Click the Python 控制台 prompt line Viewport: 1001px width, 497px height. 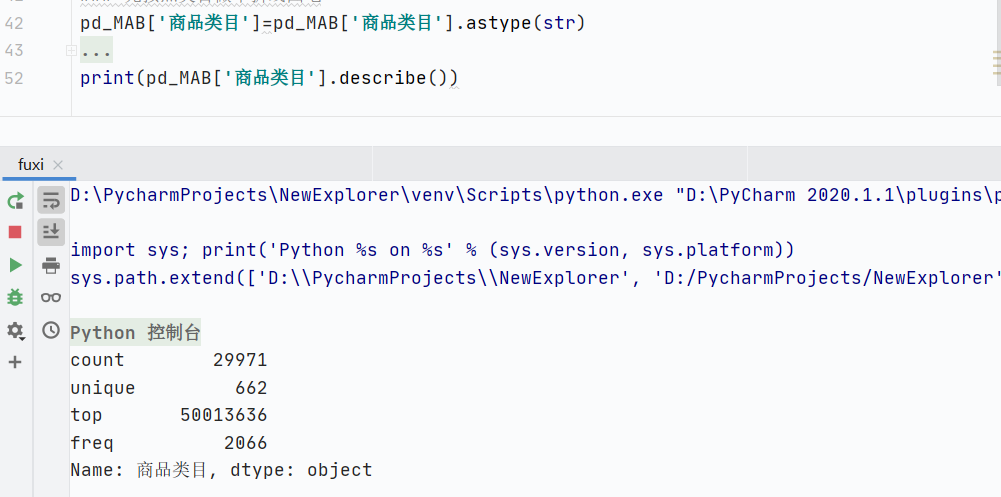point(135,333)
